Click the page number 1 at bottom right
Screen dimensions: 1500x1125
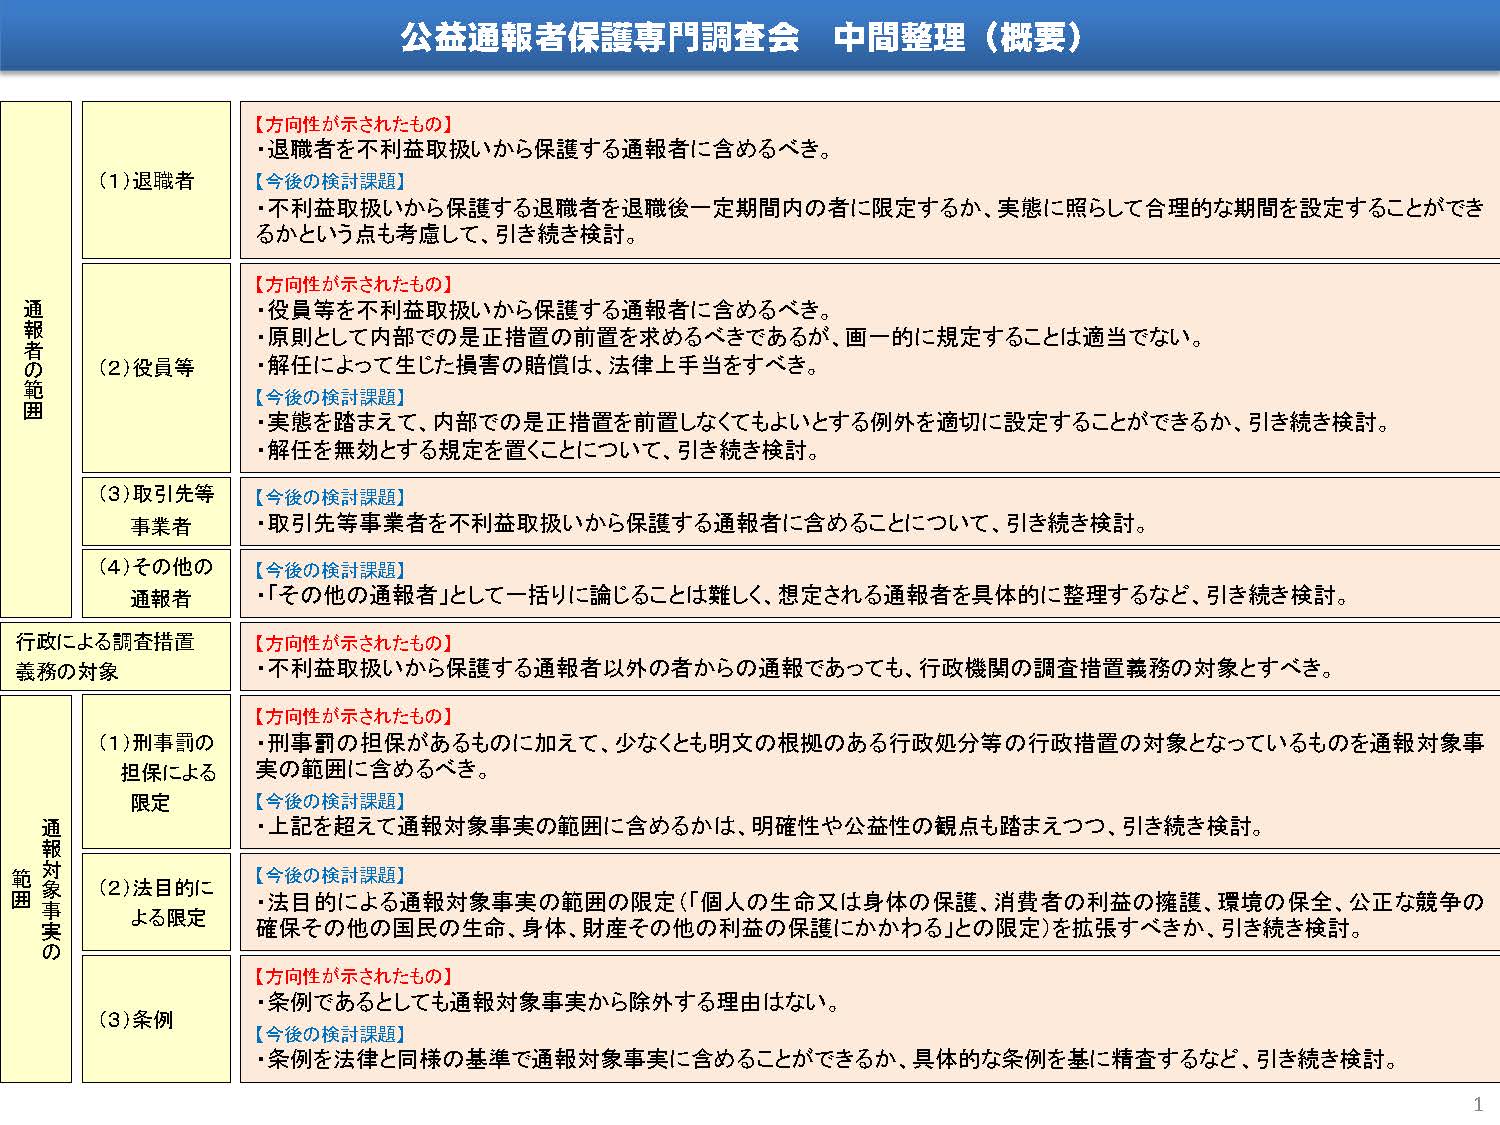1477,1104
